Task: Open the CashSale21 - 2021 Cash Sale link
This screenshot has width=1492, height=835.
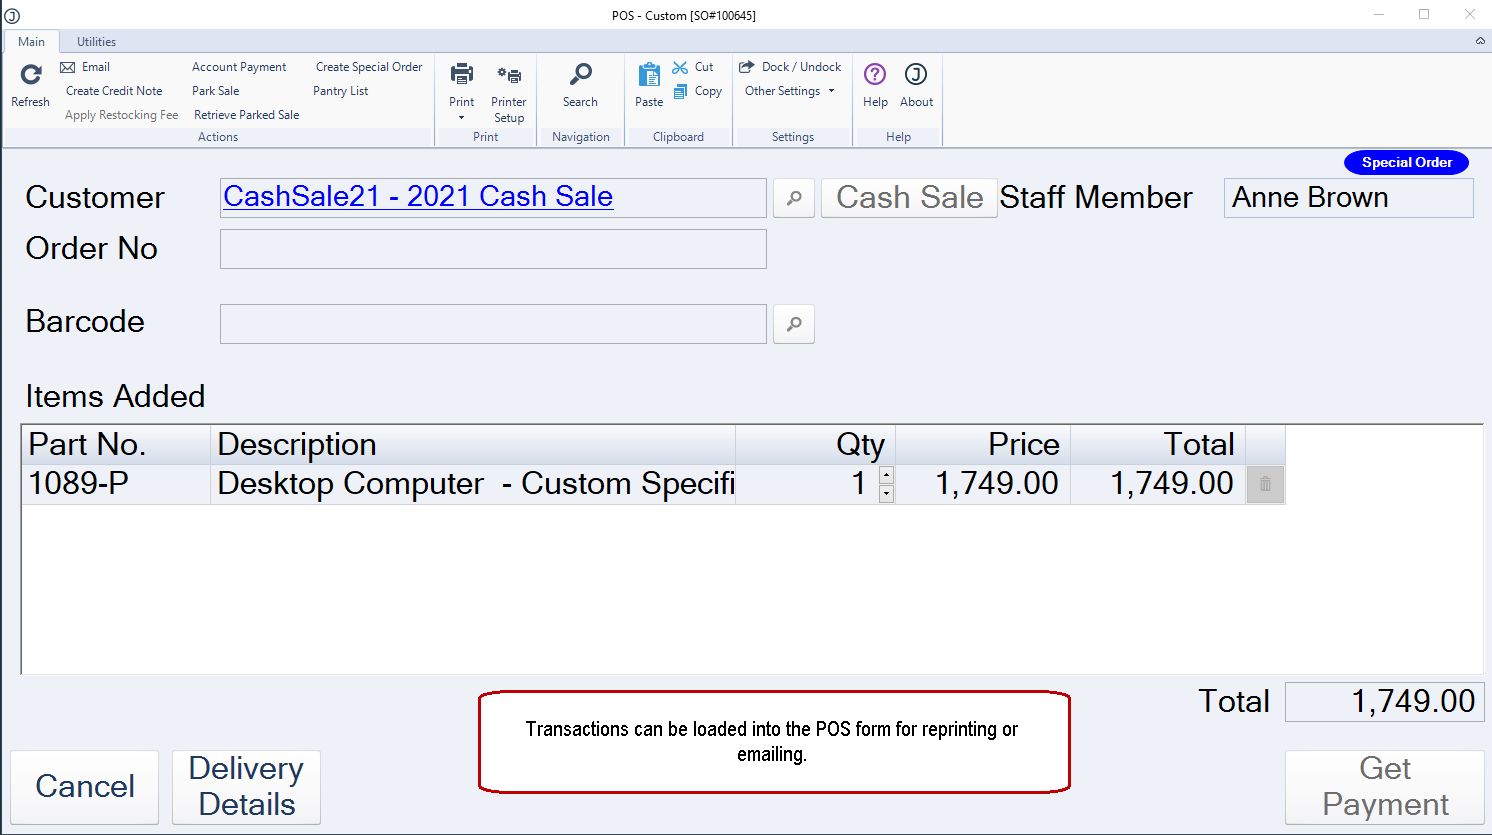Action: (418, 196)
